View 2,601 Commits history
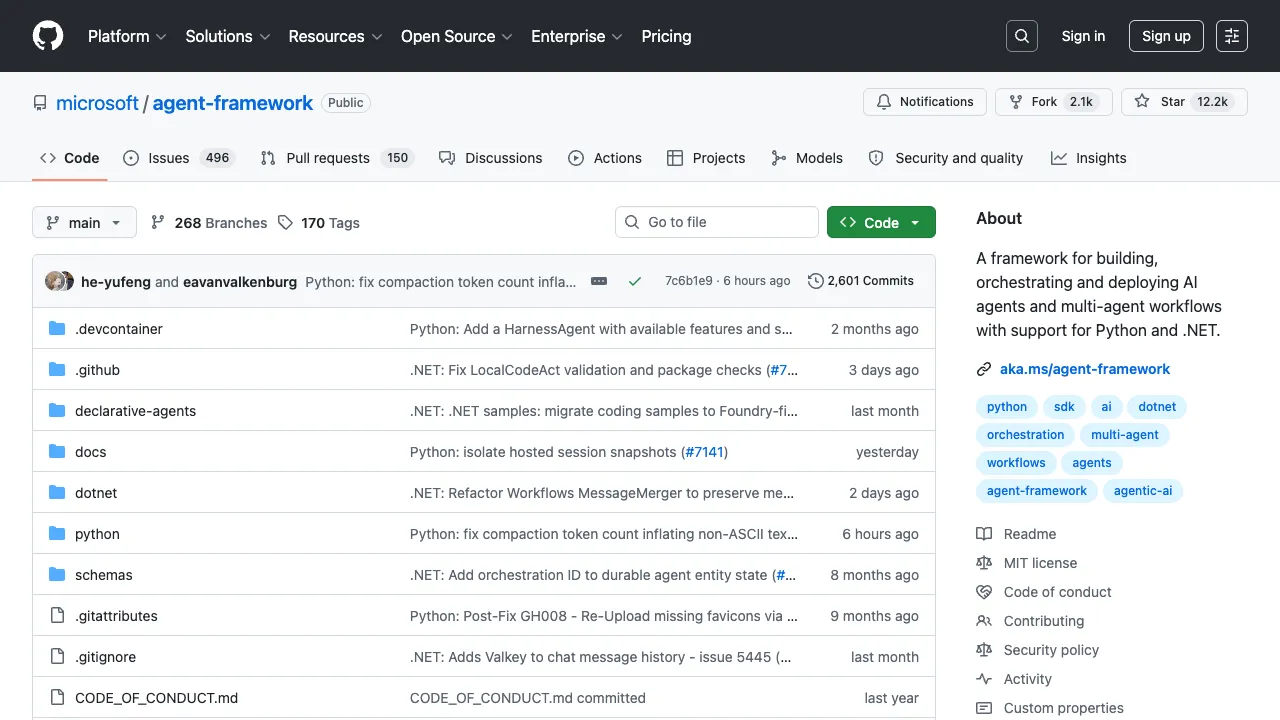Viewport: 1280px width, 720px height. pos(861,281)
